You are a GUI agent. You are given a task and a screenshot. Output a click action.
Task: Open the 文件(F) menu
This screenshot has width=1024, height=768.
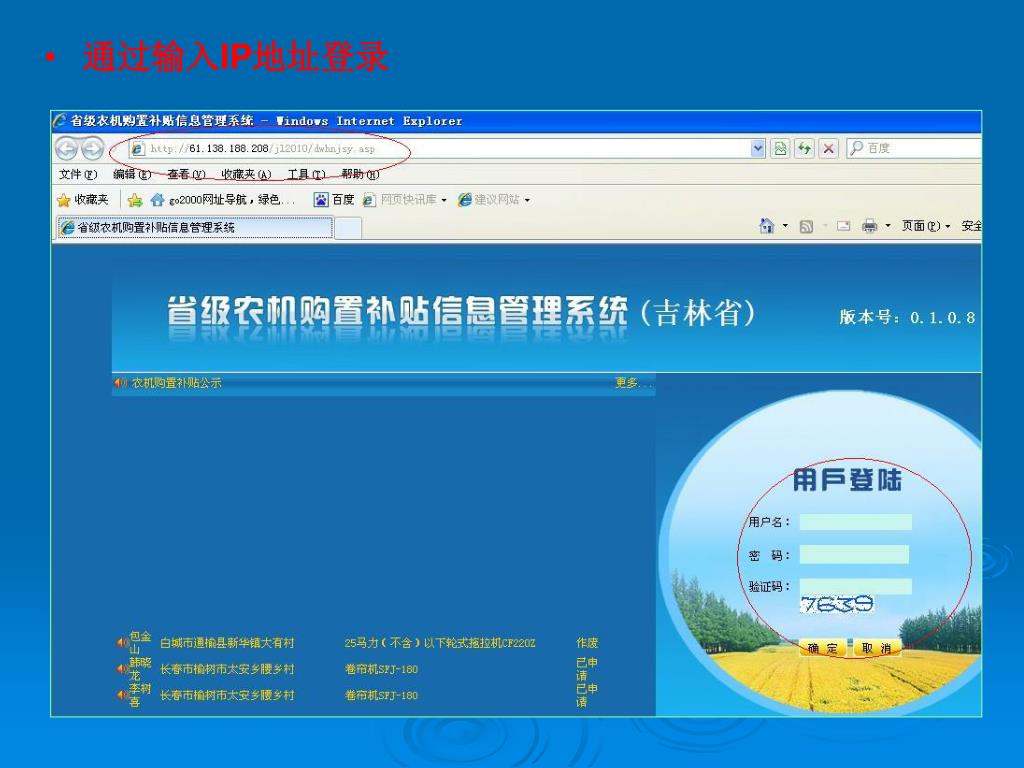coord(78,174)
